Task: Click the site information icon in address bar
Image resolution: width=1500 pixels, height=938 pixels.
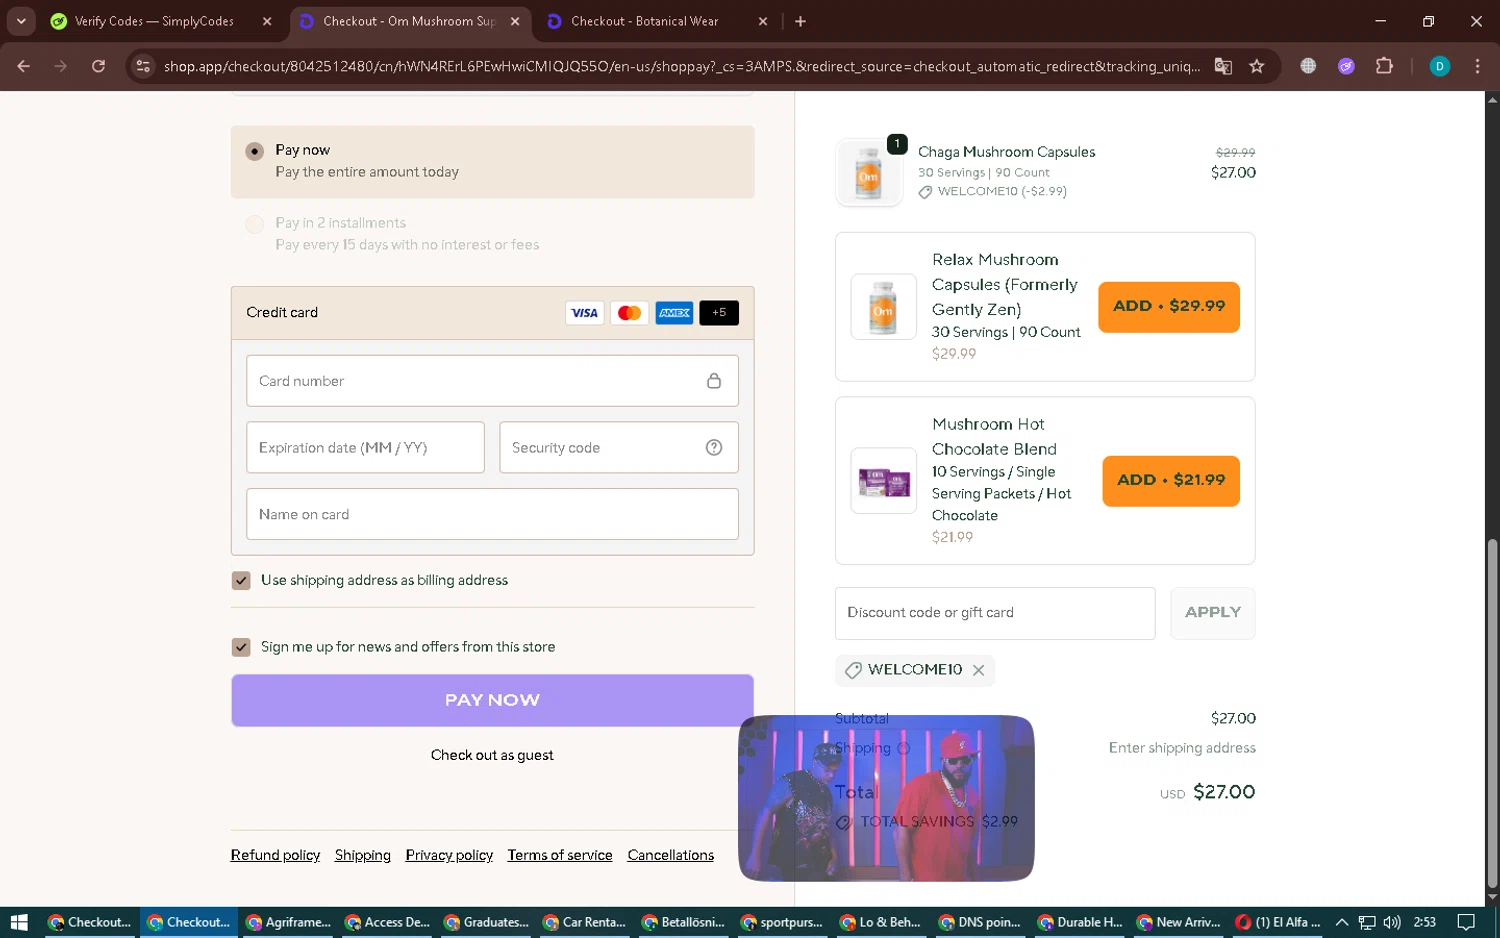Action: tap(143, 66)
